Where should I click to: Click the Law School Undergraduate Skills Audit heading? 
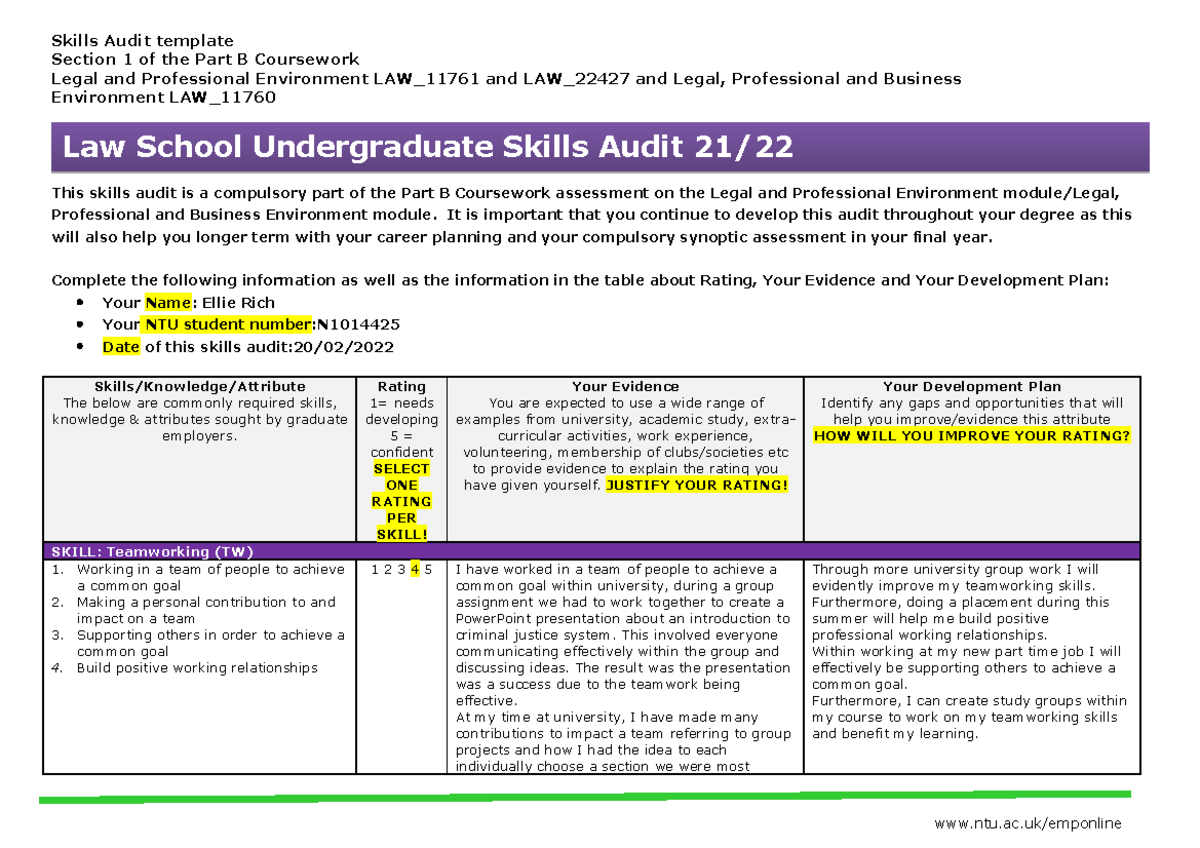pyautogui.click(x=425, y=146)
